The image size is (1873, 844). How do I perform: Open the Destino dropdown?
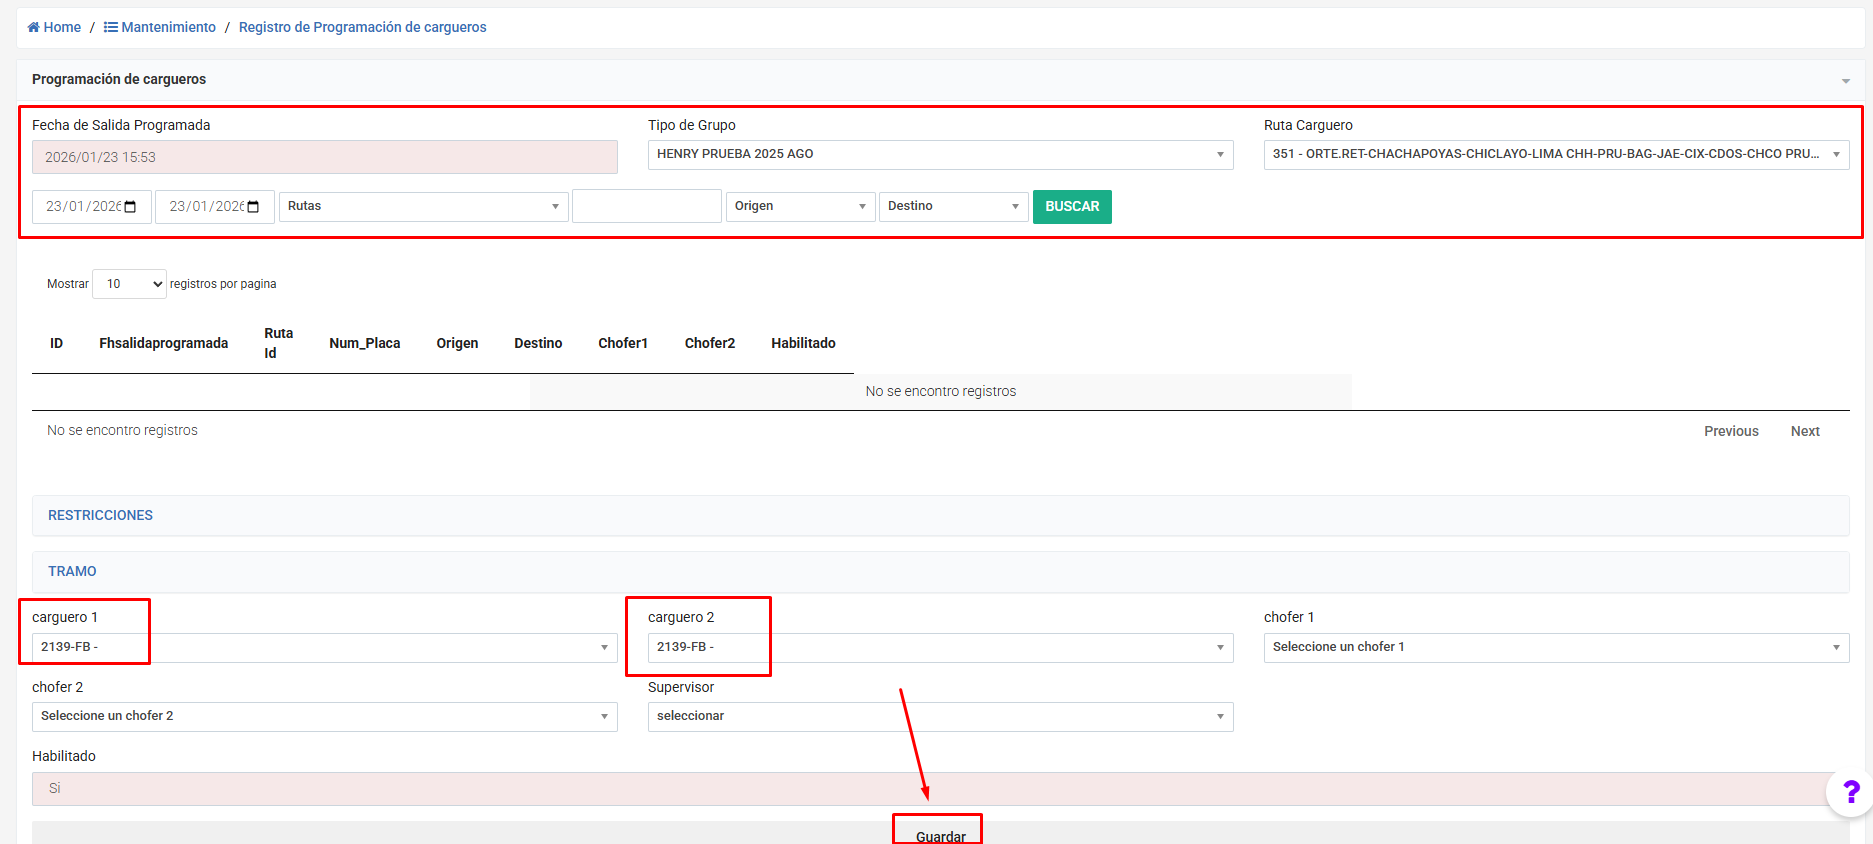click(953, 207)
